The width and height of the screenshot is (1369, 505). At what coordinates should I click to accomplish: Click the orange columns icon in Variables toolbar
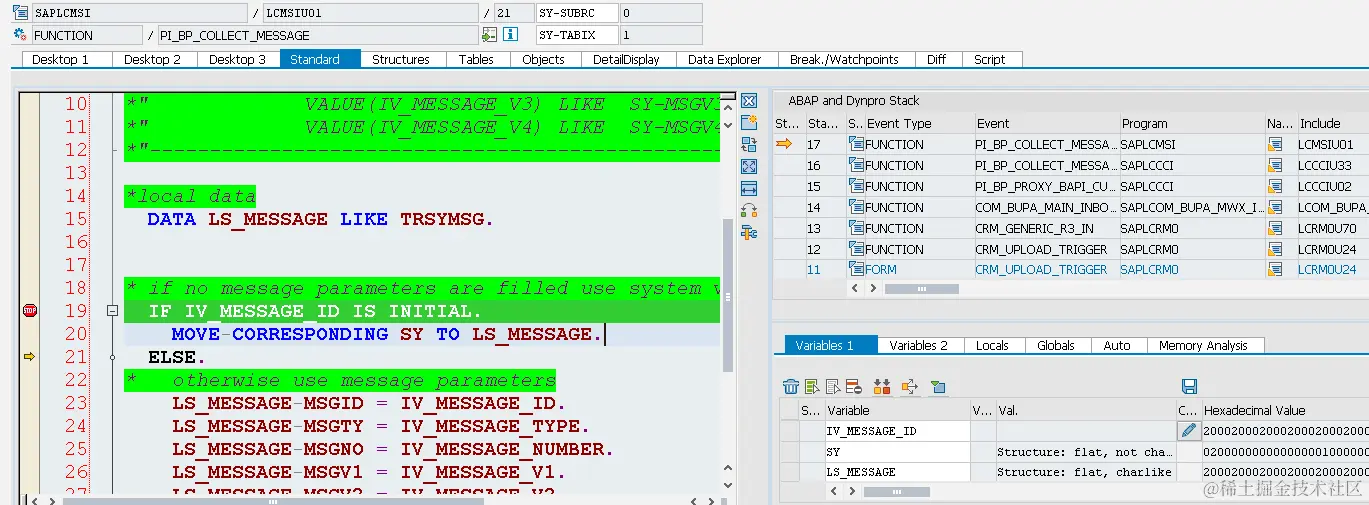(882, 387)
